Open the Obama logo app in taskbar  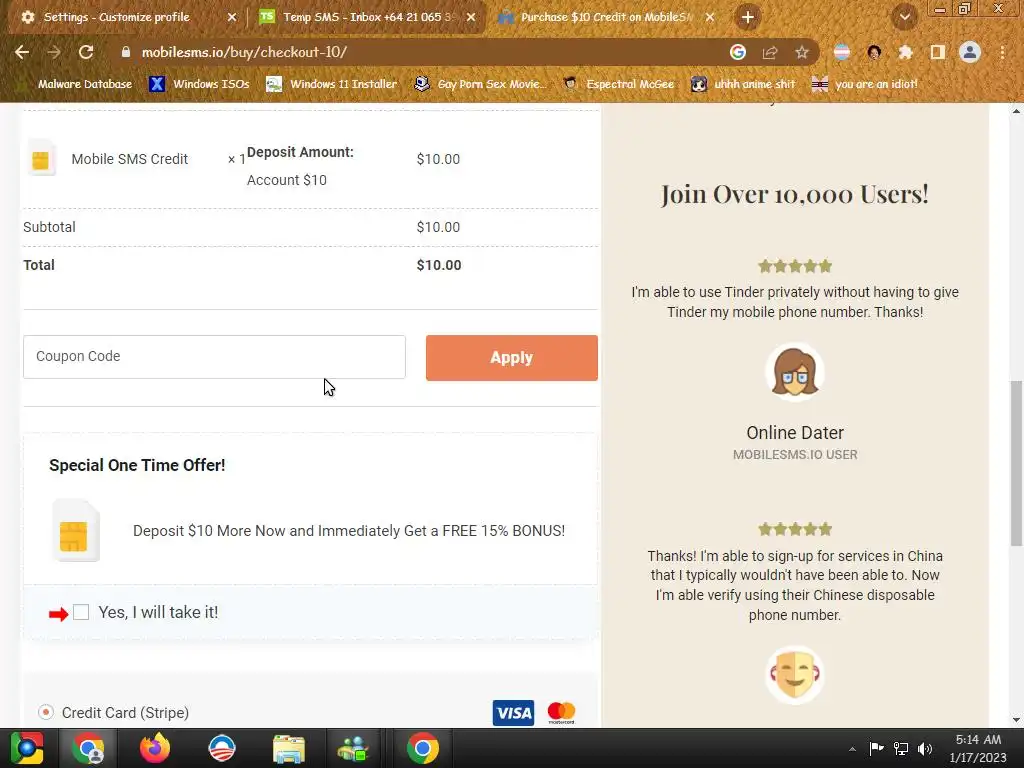pos(222,748)
